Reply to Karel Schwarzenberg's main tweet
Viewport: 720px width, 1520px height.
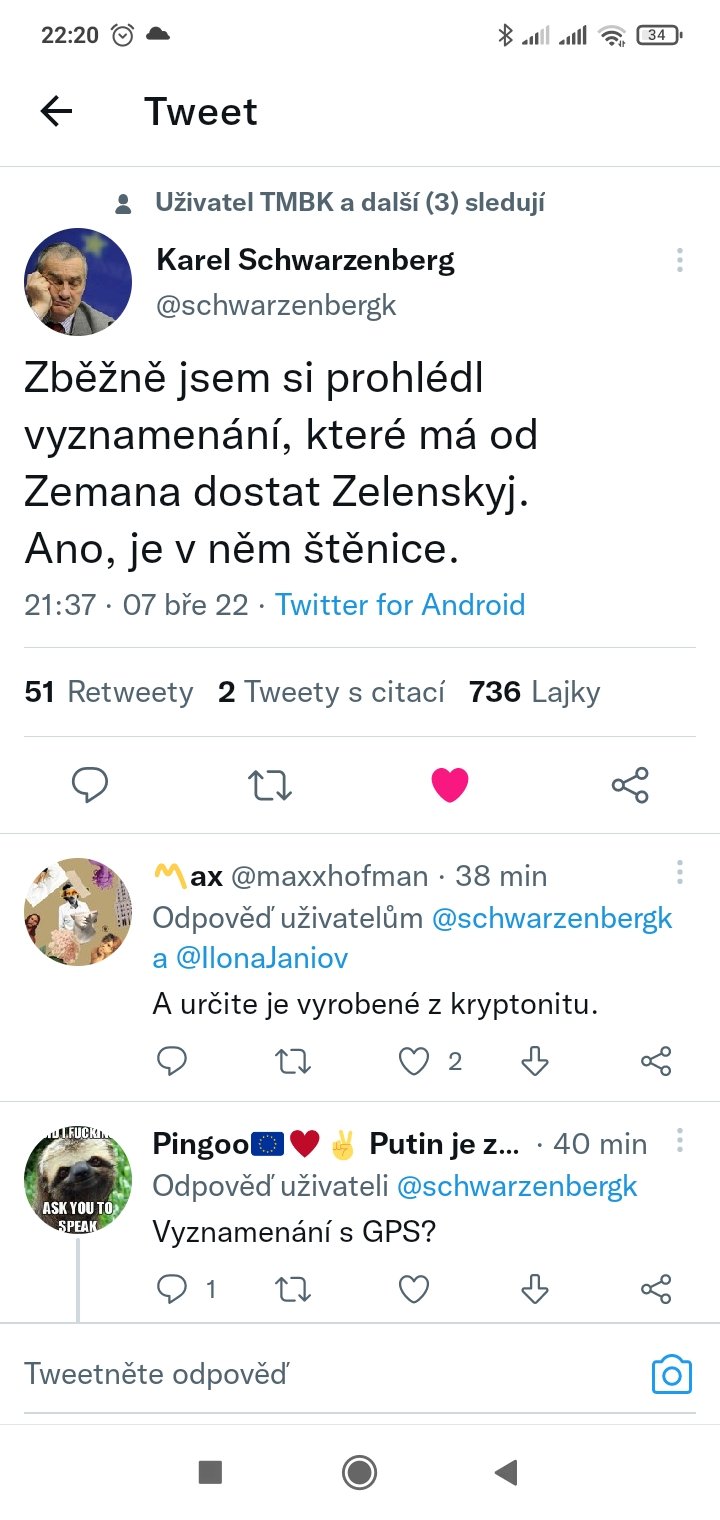[90, 785]
